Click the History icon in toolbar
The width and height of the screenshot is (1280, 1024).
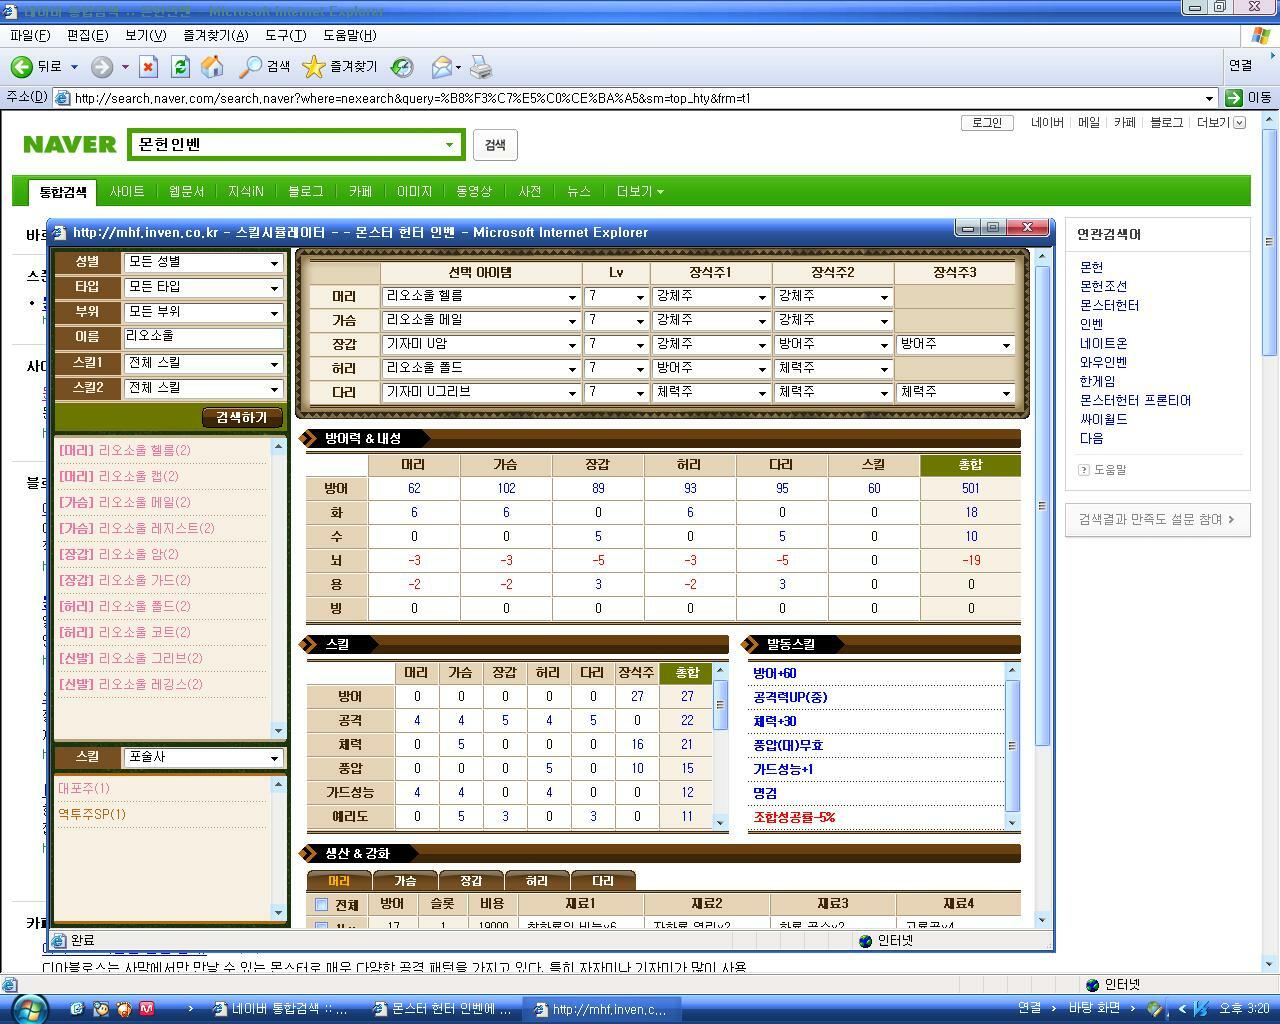click(x=402, y=67)
